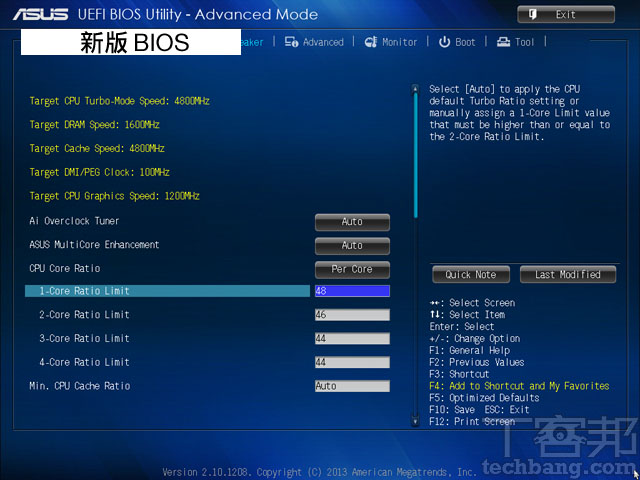Click the F3: Shortcut hint
Screen dimensions: 640x480
(459, 374)
